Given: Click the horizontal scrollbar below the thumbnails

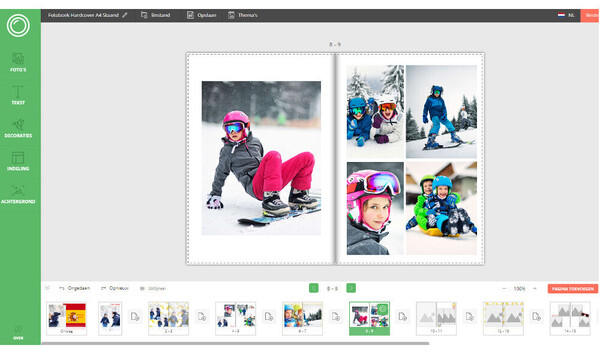Looking at the screenshot, I should coord(235,344).
